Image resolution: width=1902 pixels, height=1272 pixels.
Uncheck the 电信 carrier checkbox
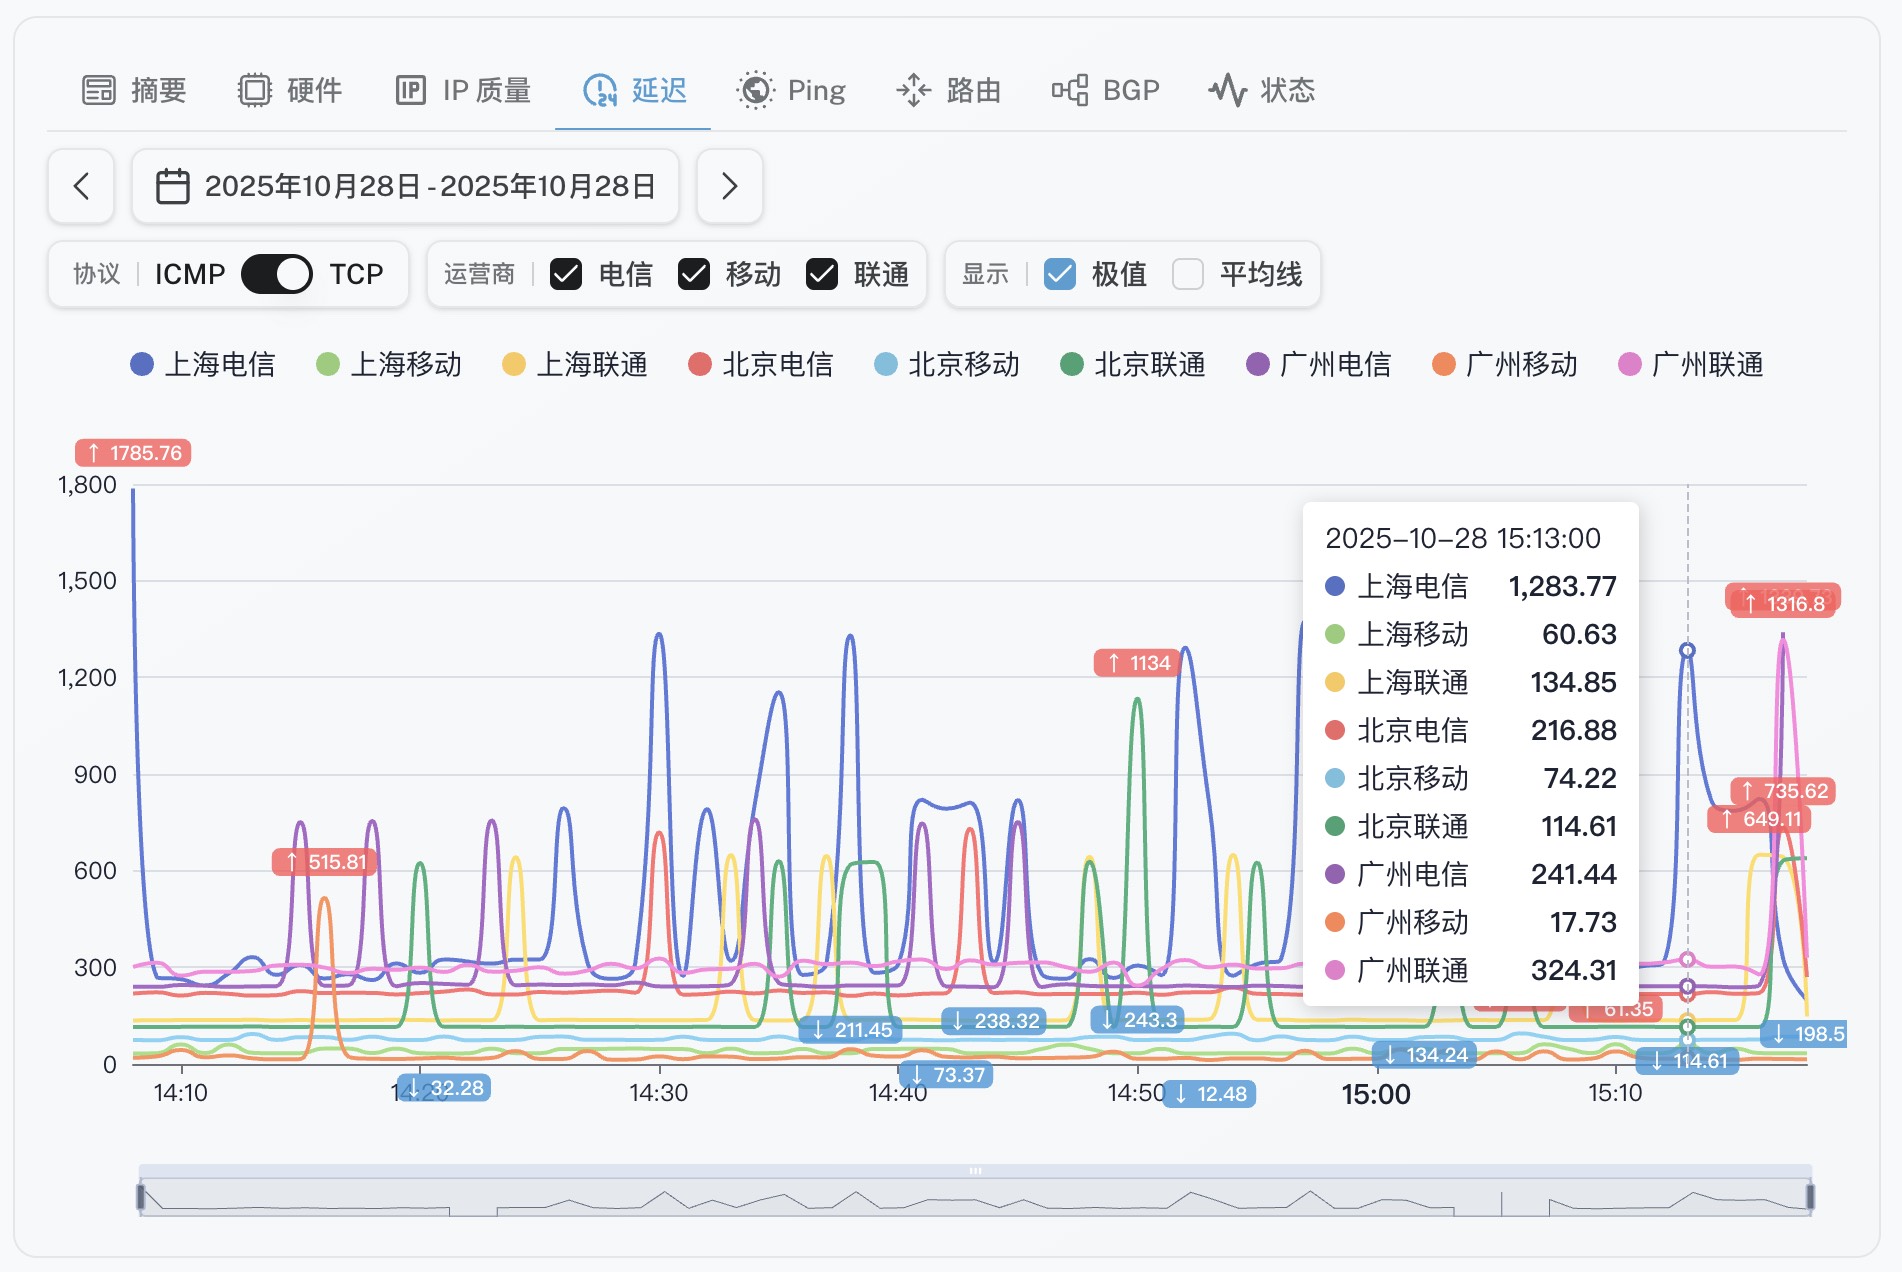(566, 274)
